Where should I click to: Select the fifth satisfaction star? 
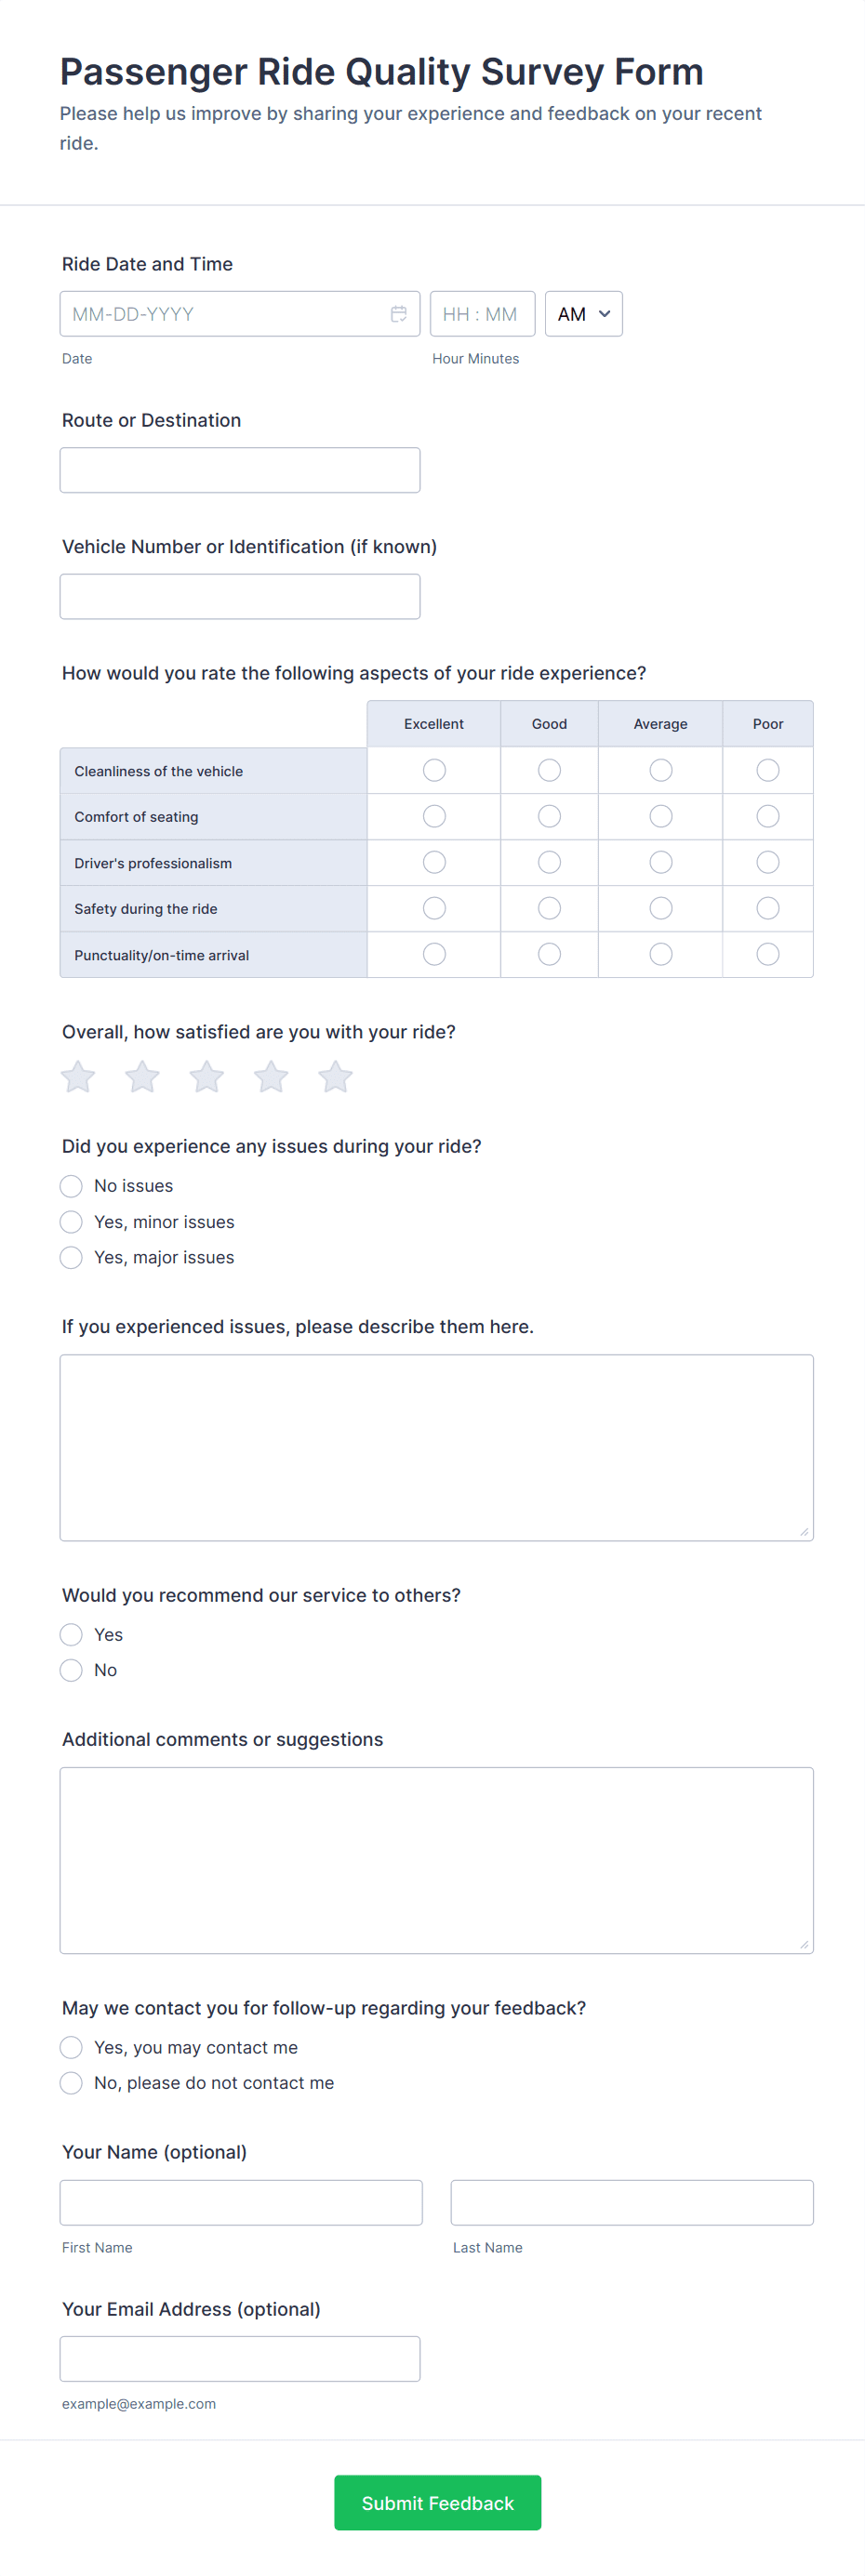(x=335, y=1077)
